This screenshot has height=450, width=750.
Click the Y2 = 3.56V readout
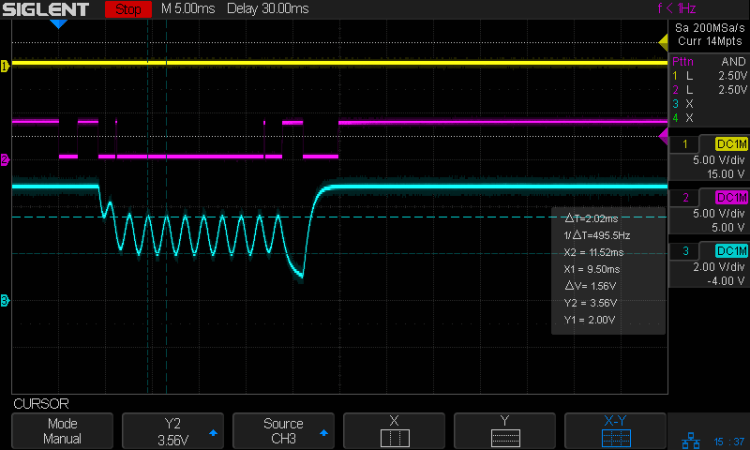click(x=590, y=303)
